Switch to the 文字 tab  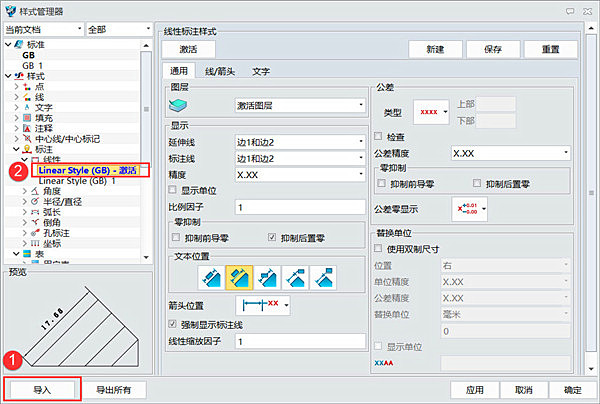point(260,71)
